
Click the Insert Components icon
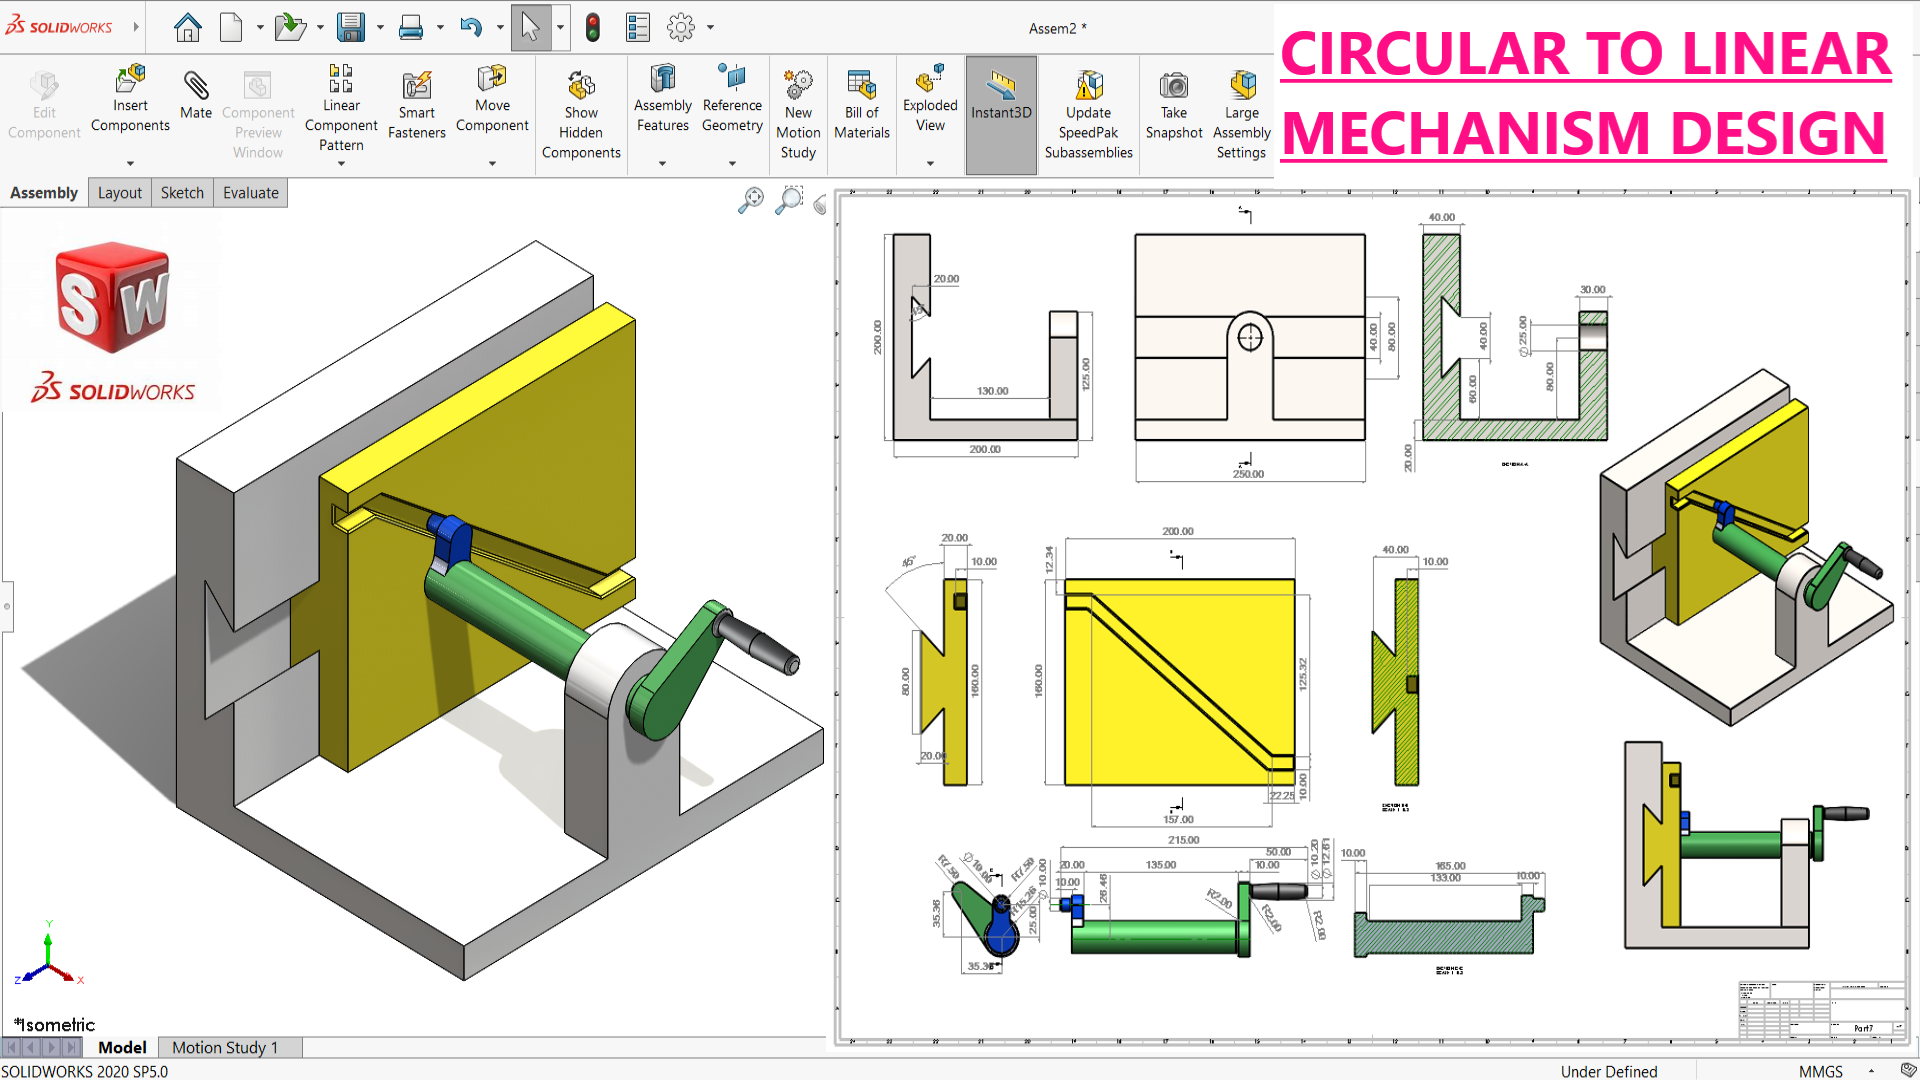[130, 80]
